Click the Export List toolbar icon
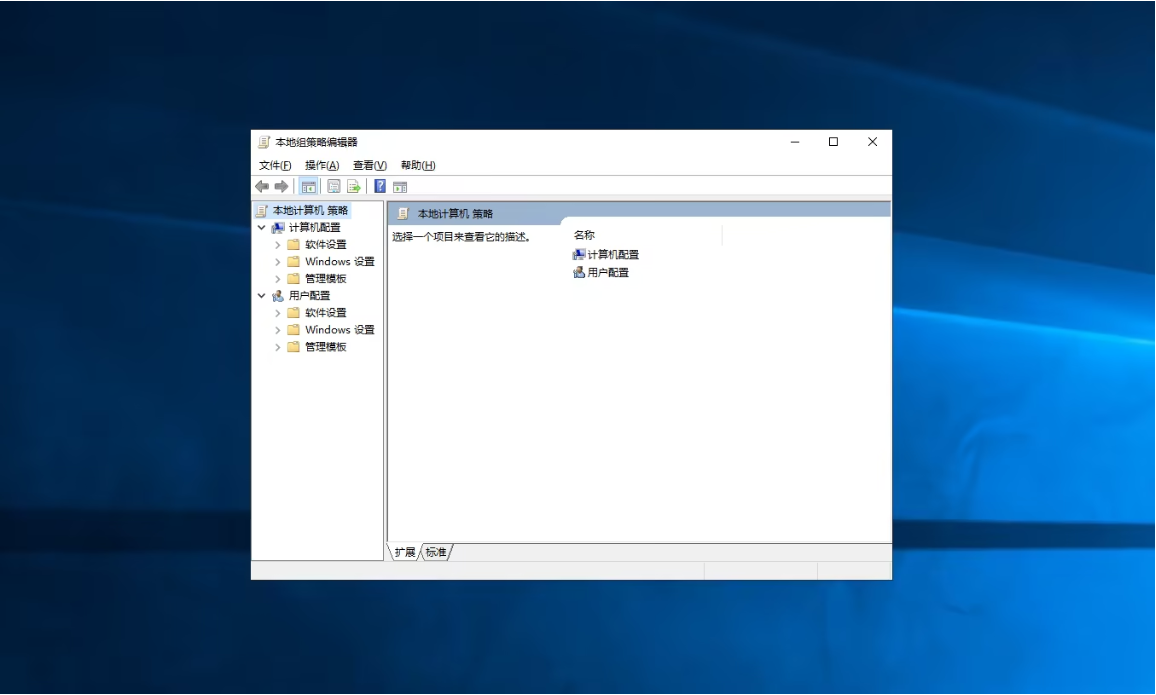 353,186
